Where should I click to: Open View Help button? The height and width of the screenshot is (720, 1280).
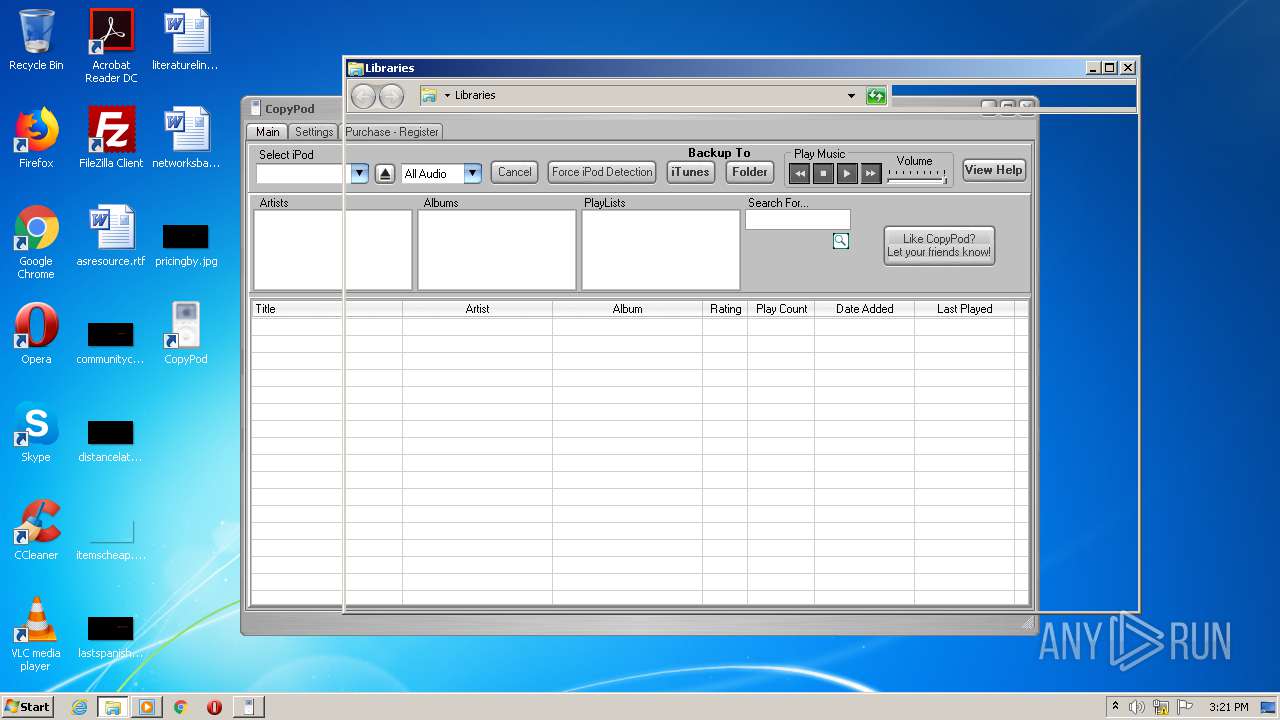(x=993, y=170)
